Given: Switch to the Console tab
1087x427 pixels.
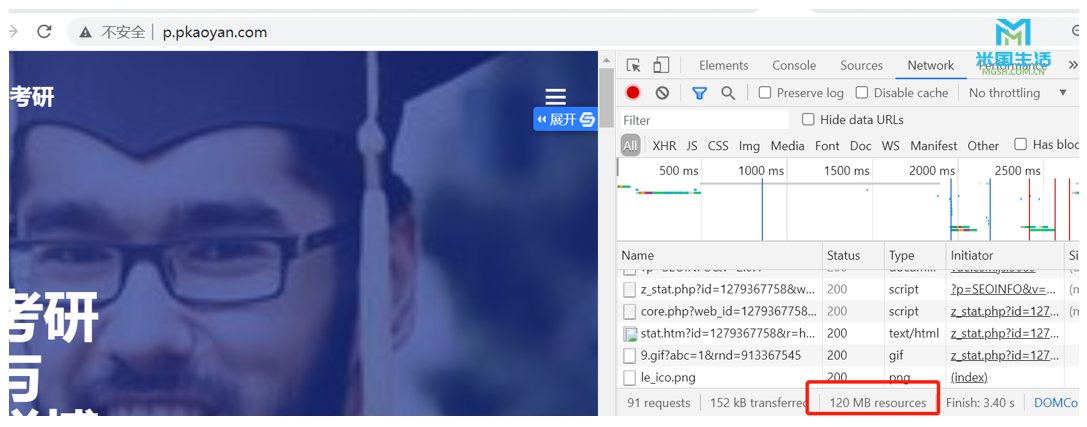Looking at the screenshot, I should pyautogui.click(x=794, y=65).
